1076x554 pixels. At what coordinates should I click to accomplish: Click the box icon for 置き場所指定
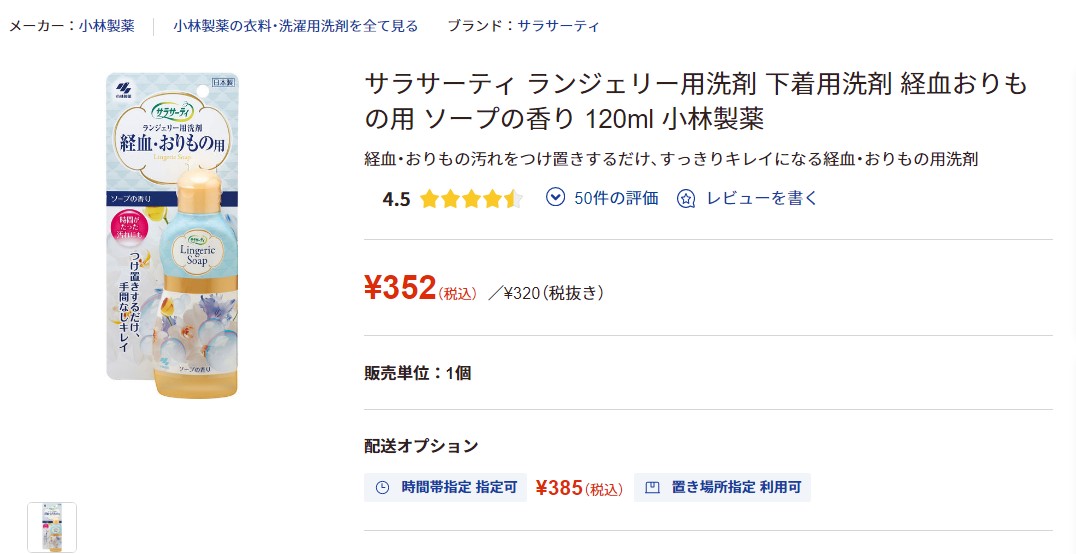[x=653, y=488]
